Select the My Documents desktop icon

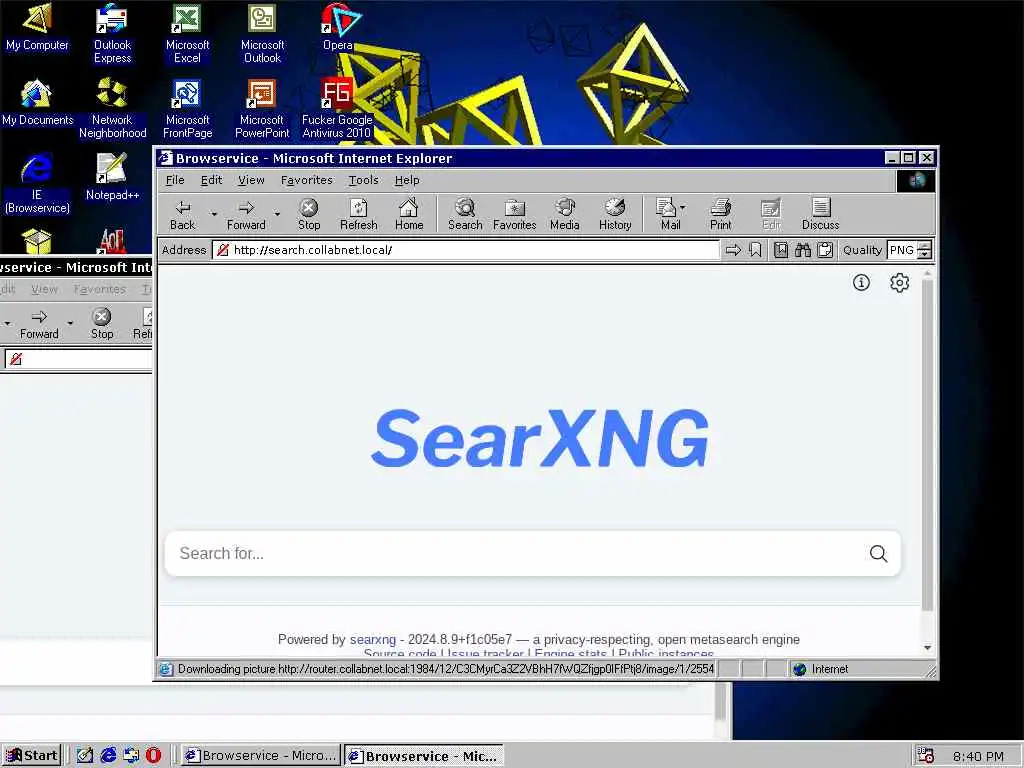tap(37, 102)
